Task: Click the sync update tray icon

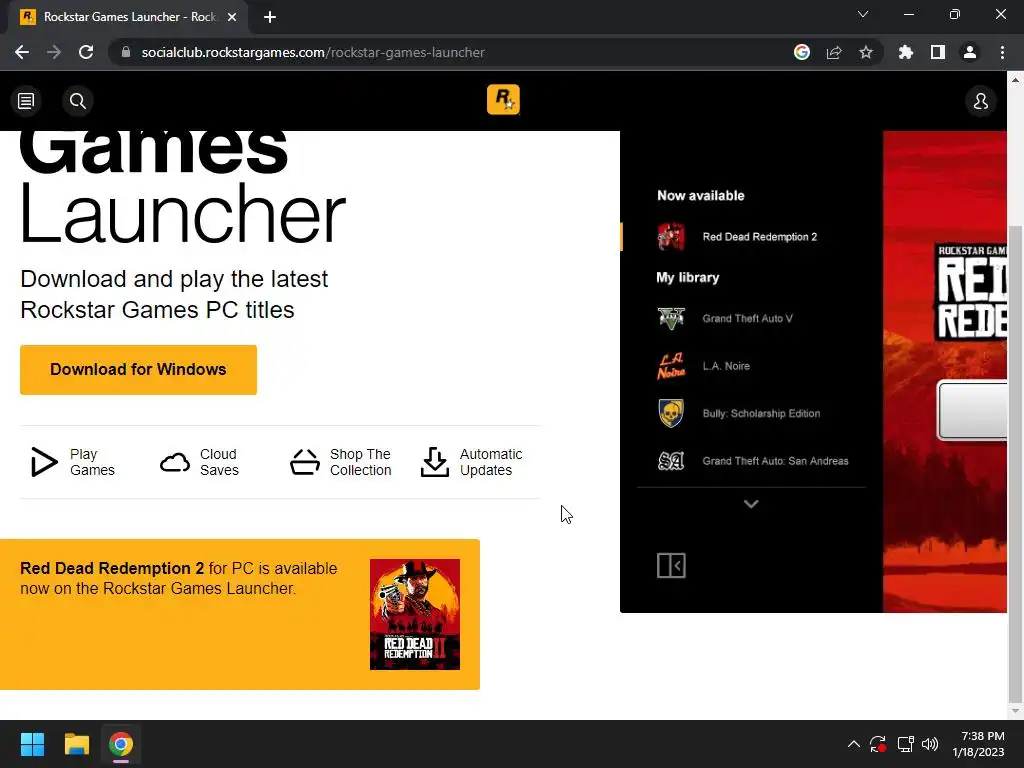Action: [x=878, y=744]
